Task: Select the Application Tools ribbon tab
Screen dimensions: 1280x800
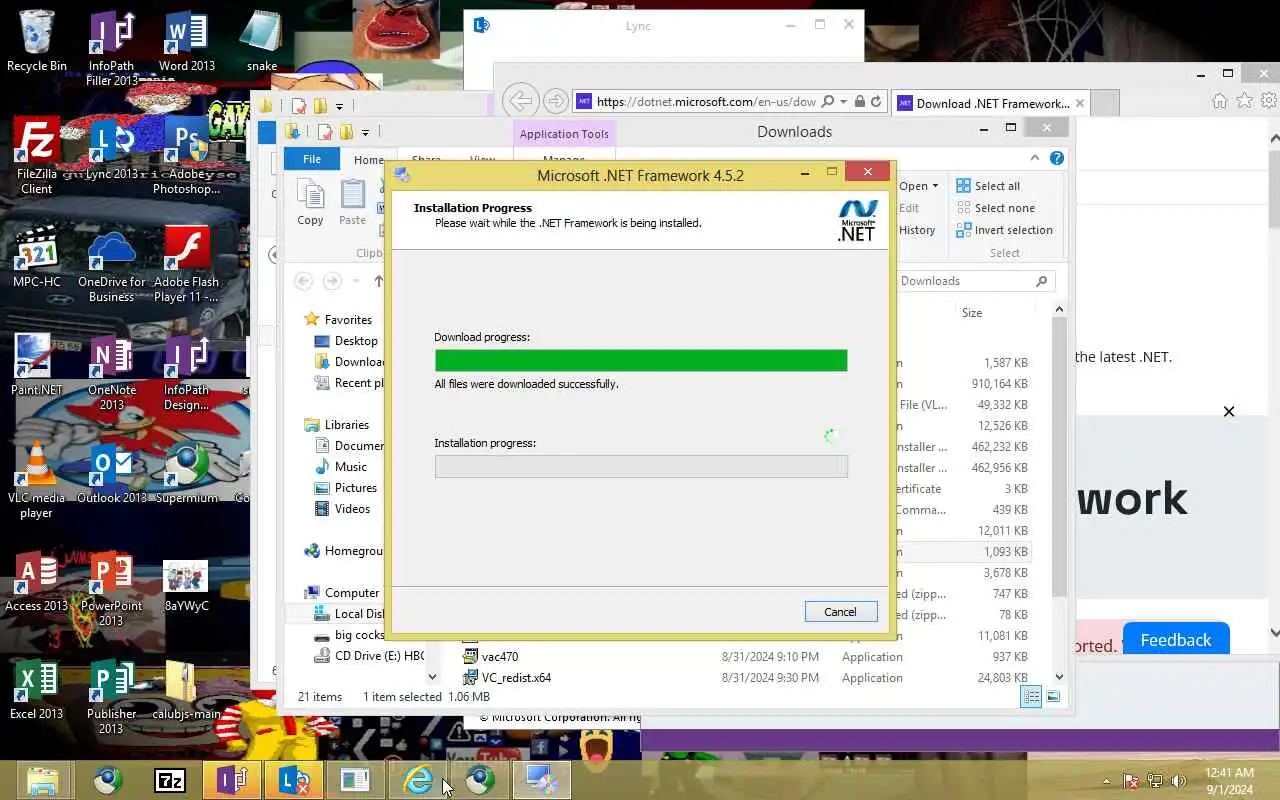Action: 564,134
